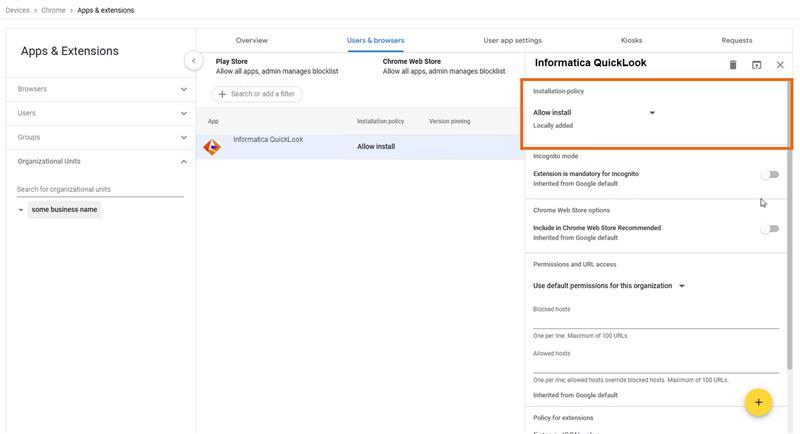Open the User app settings tab
The width and height of the screenshot is (800, 434).
(x=512, y=40)
